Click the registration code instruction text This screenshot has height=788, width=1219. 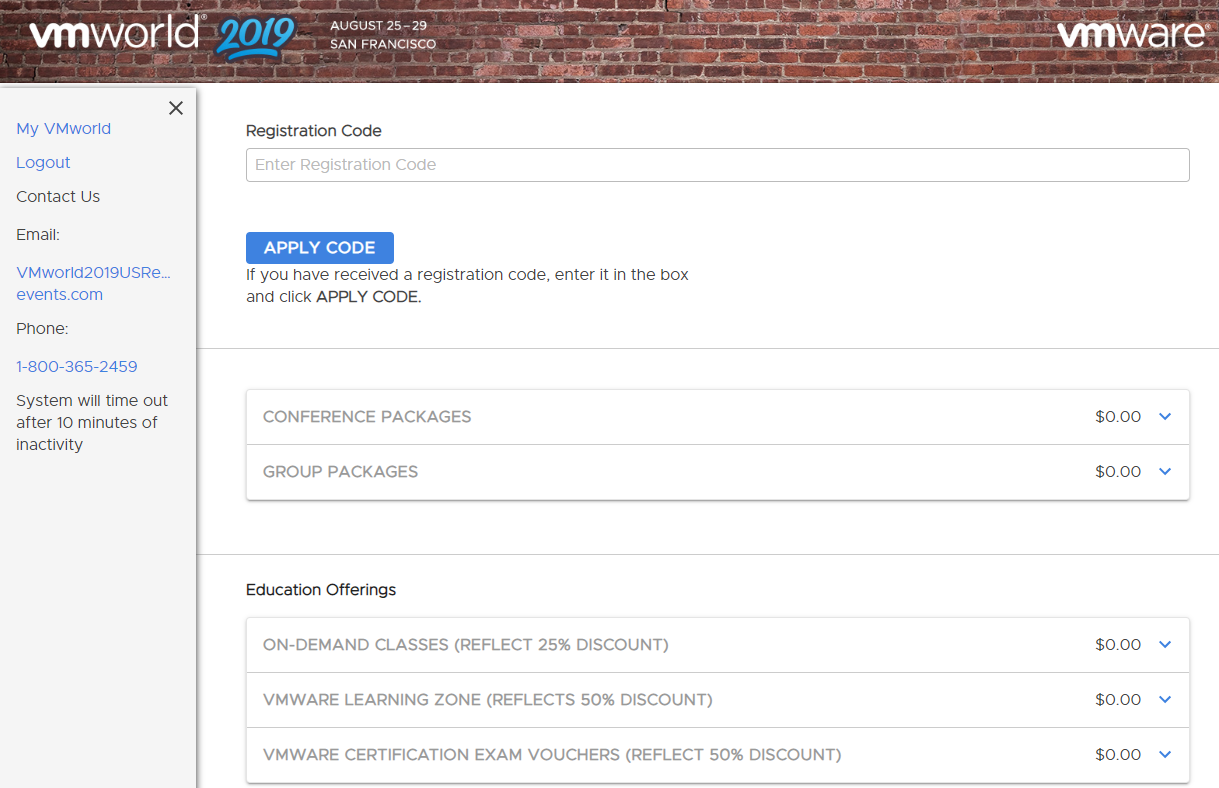click(x=467, y=285)
